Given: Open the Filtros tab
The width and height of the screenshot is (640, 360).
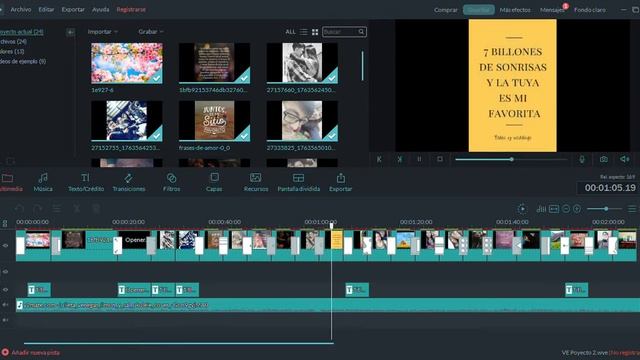Looking at the screenshot, I should click(x=171, y=182).
